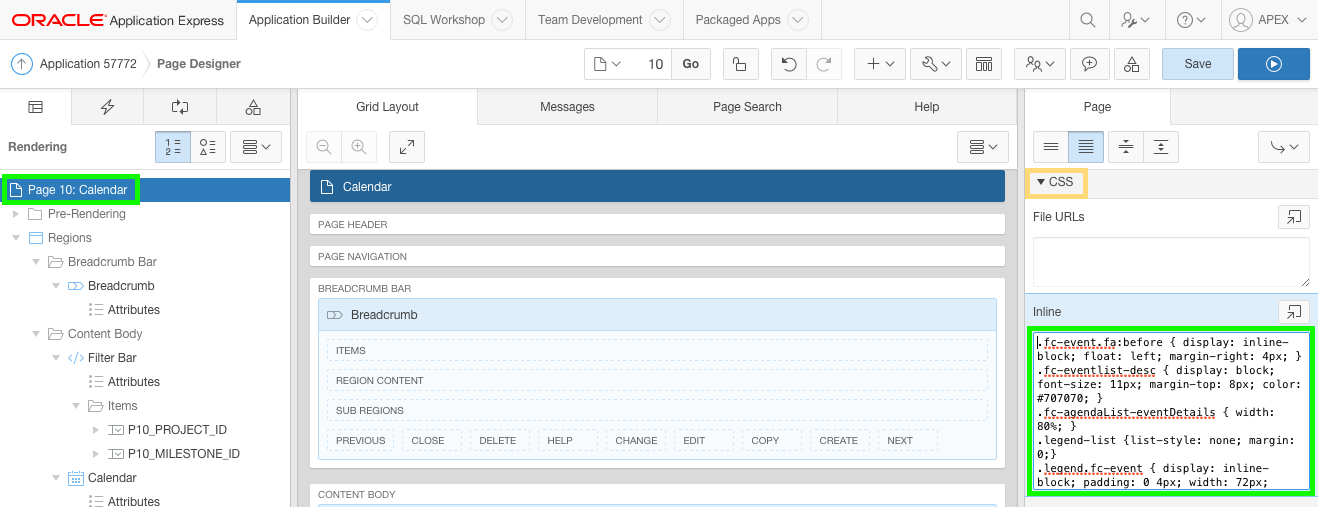
Task: Switch to the Dynamic Actions lightning tab
Action: [108, 107]
